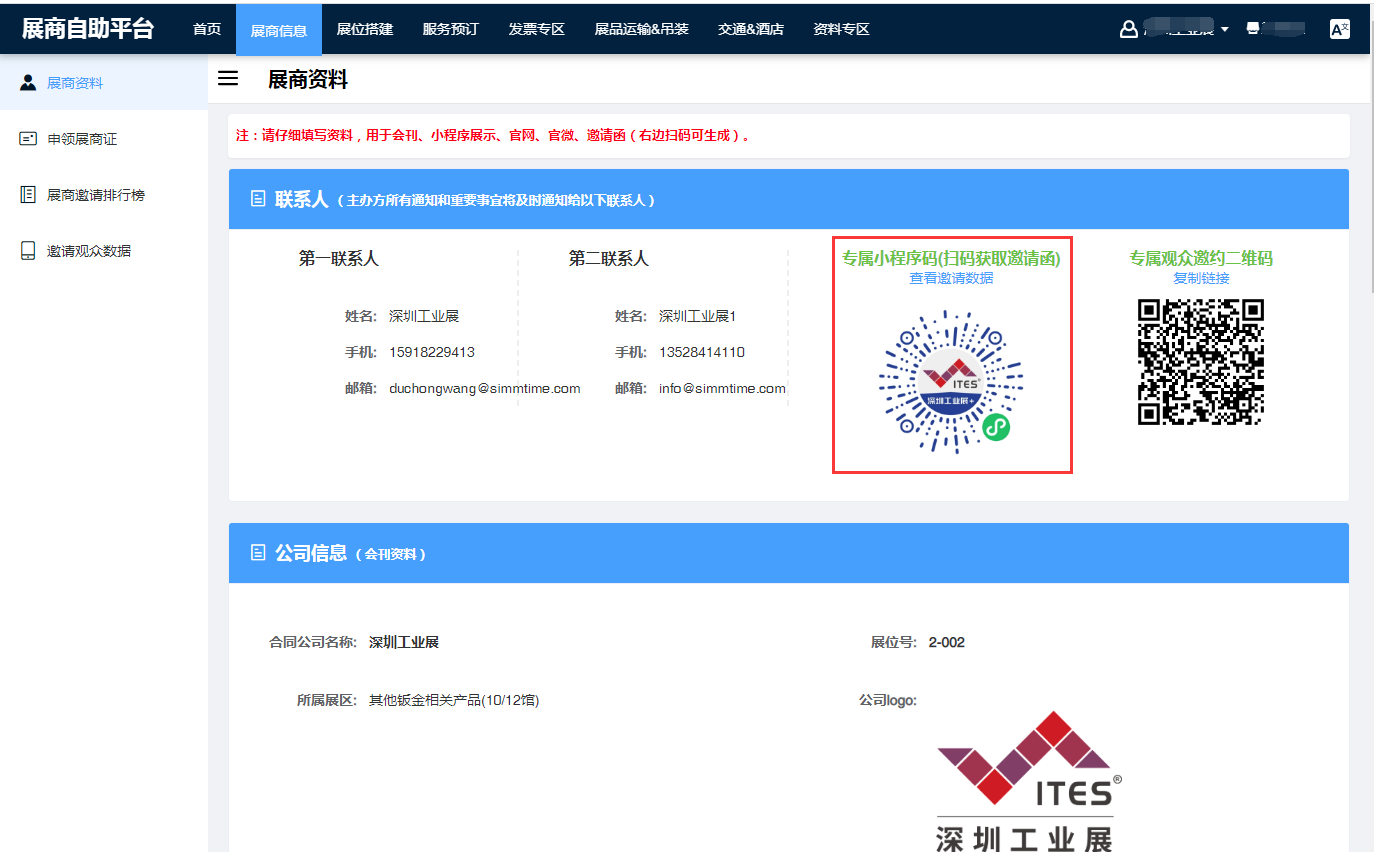Click the 查看邀请数据 link
This screenshot has width=1374, height=852.
pos(951,278)
